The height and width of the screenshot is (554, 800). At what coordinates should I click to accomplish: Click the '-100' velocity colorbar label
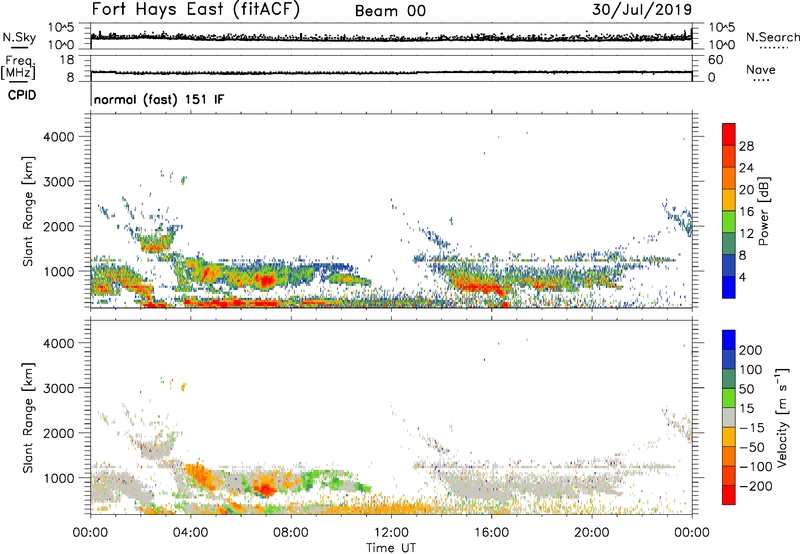755,467
